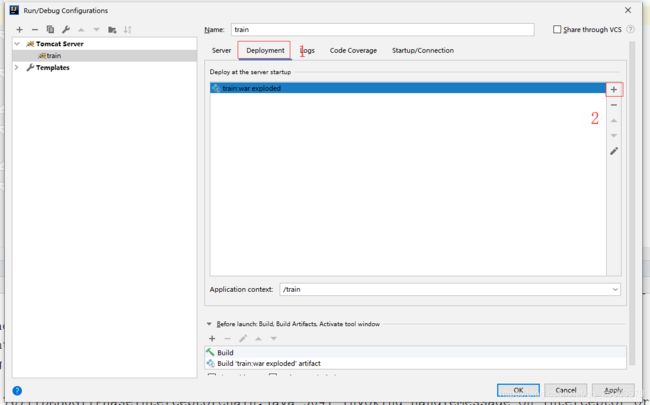Switch to Code Coverage tab

tap(353, 50)
